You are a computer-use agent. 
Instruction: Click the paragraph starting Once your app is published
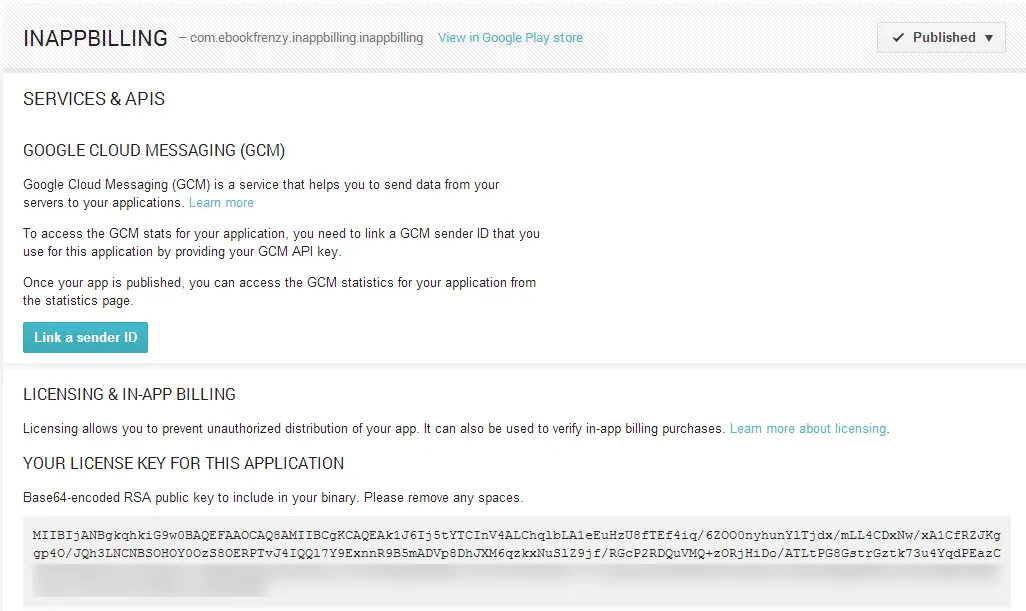click(279, 291)
